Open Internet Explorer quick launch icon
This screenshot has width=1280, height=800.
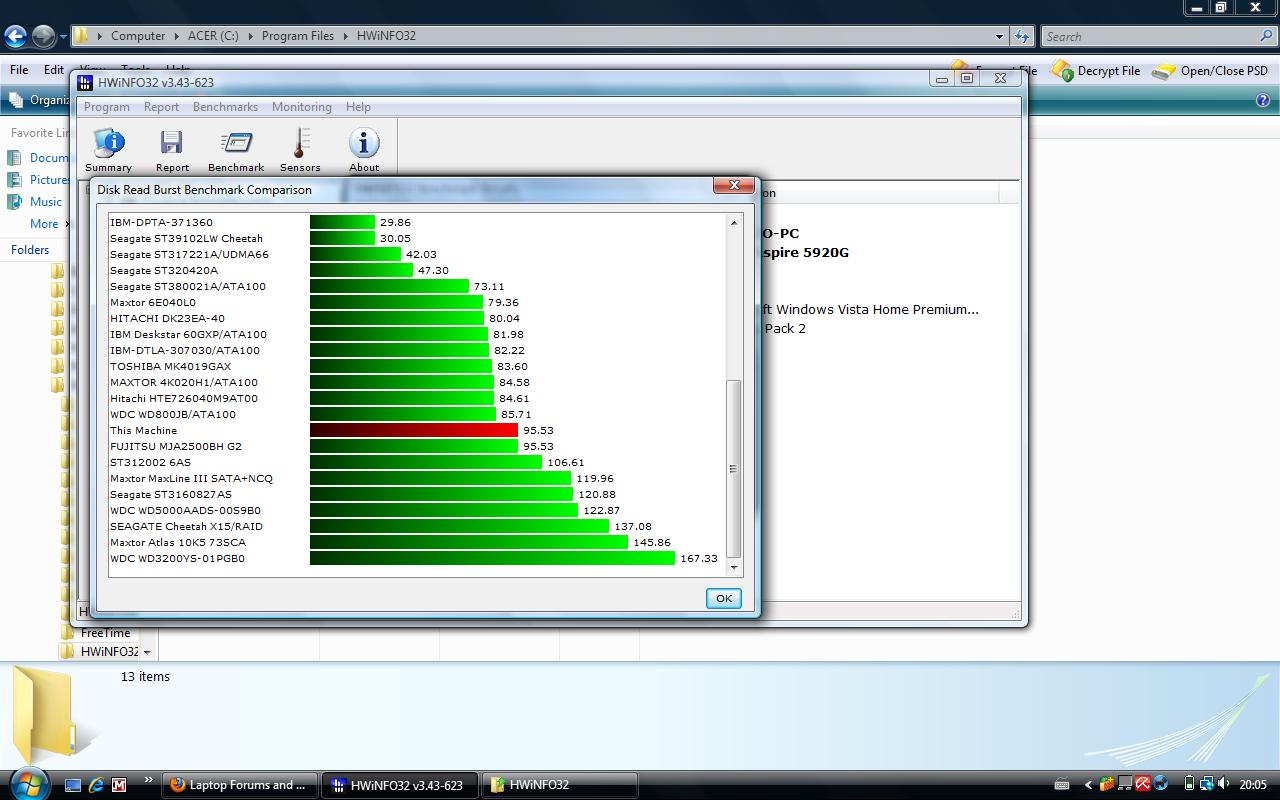(96, 785)
